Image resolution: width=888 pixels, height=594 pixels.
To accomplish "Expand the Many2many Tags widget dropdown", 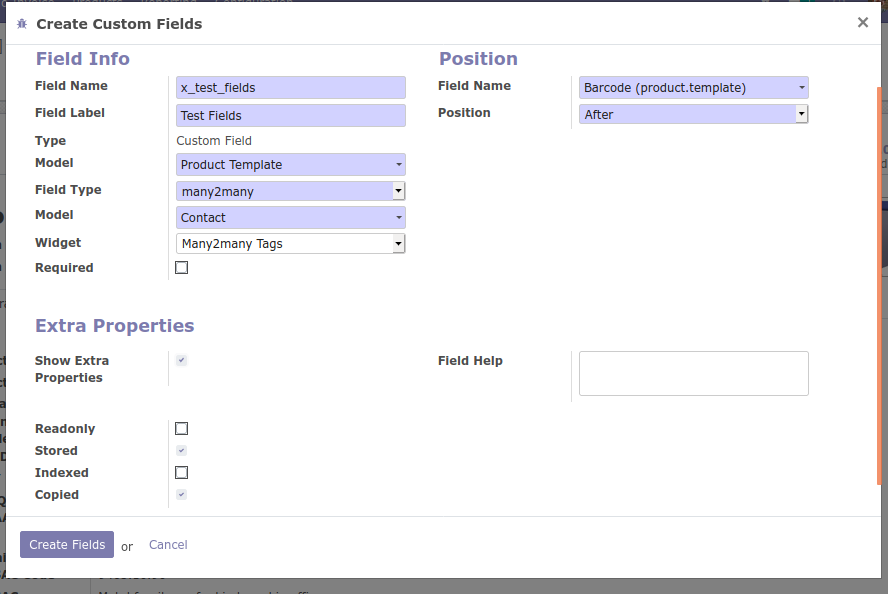I will (291, 243).
